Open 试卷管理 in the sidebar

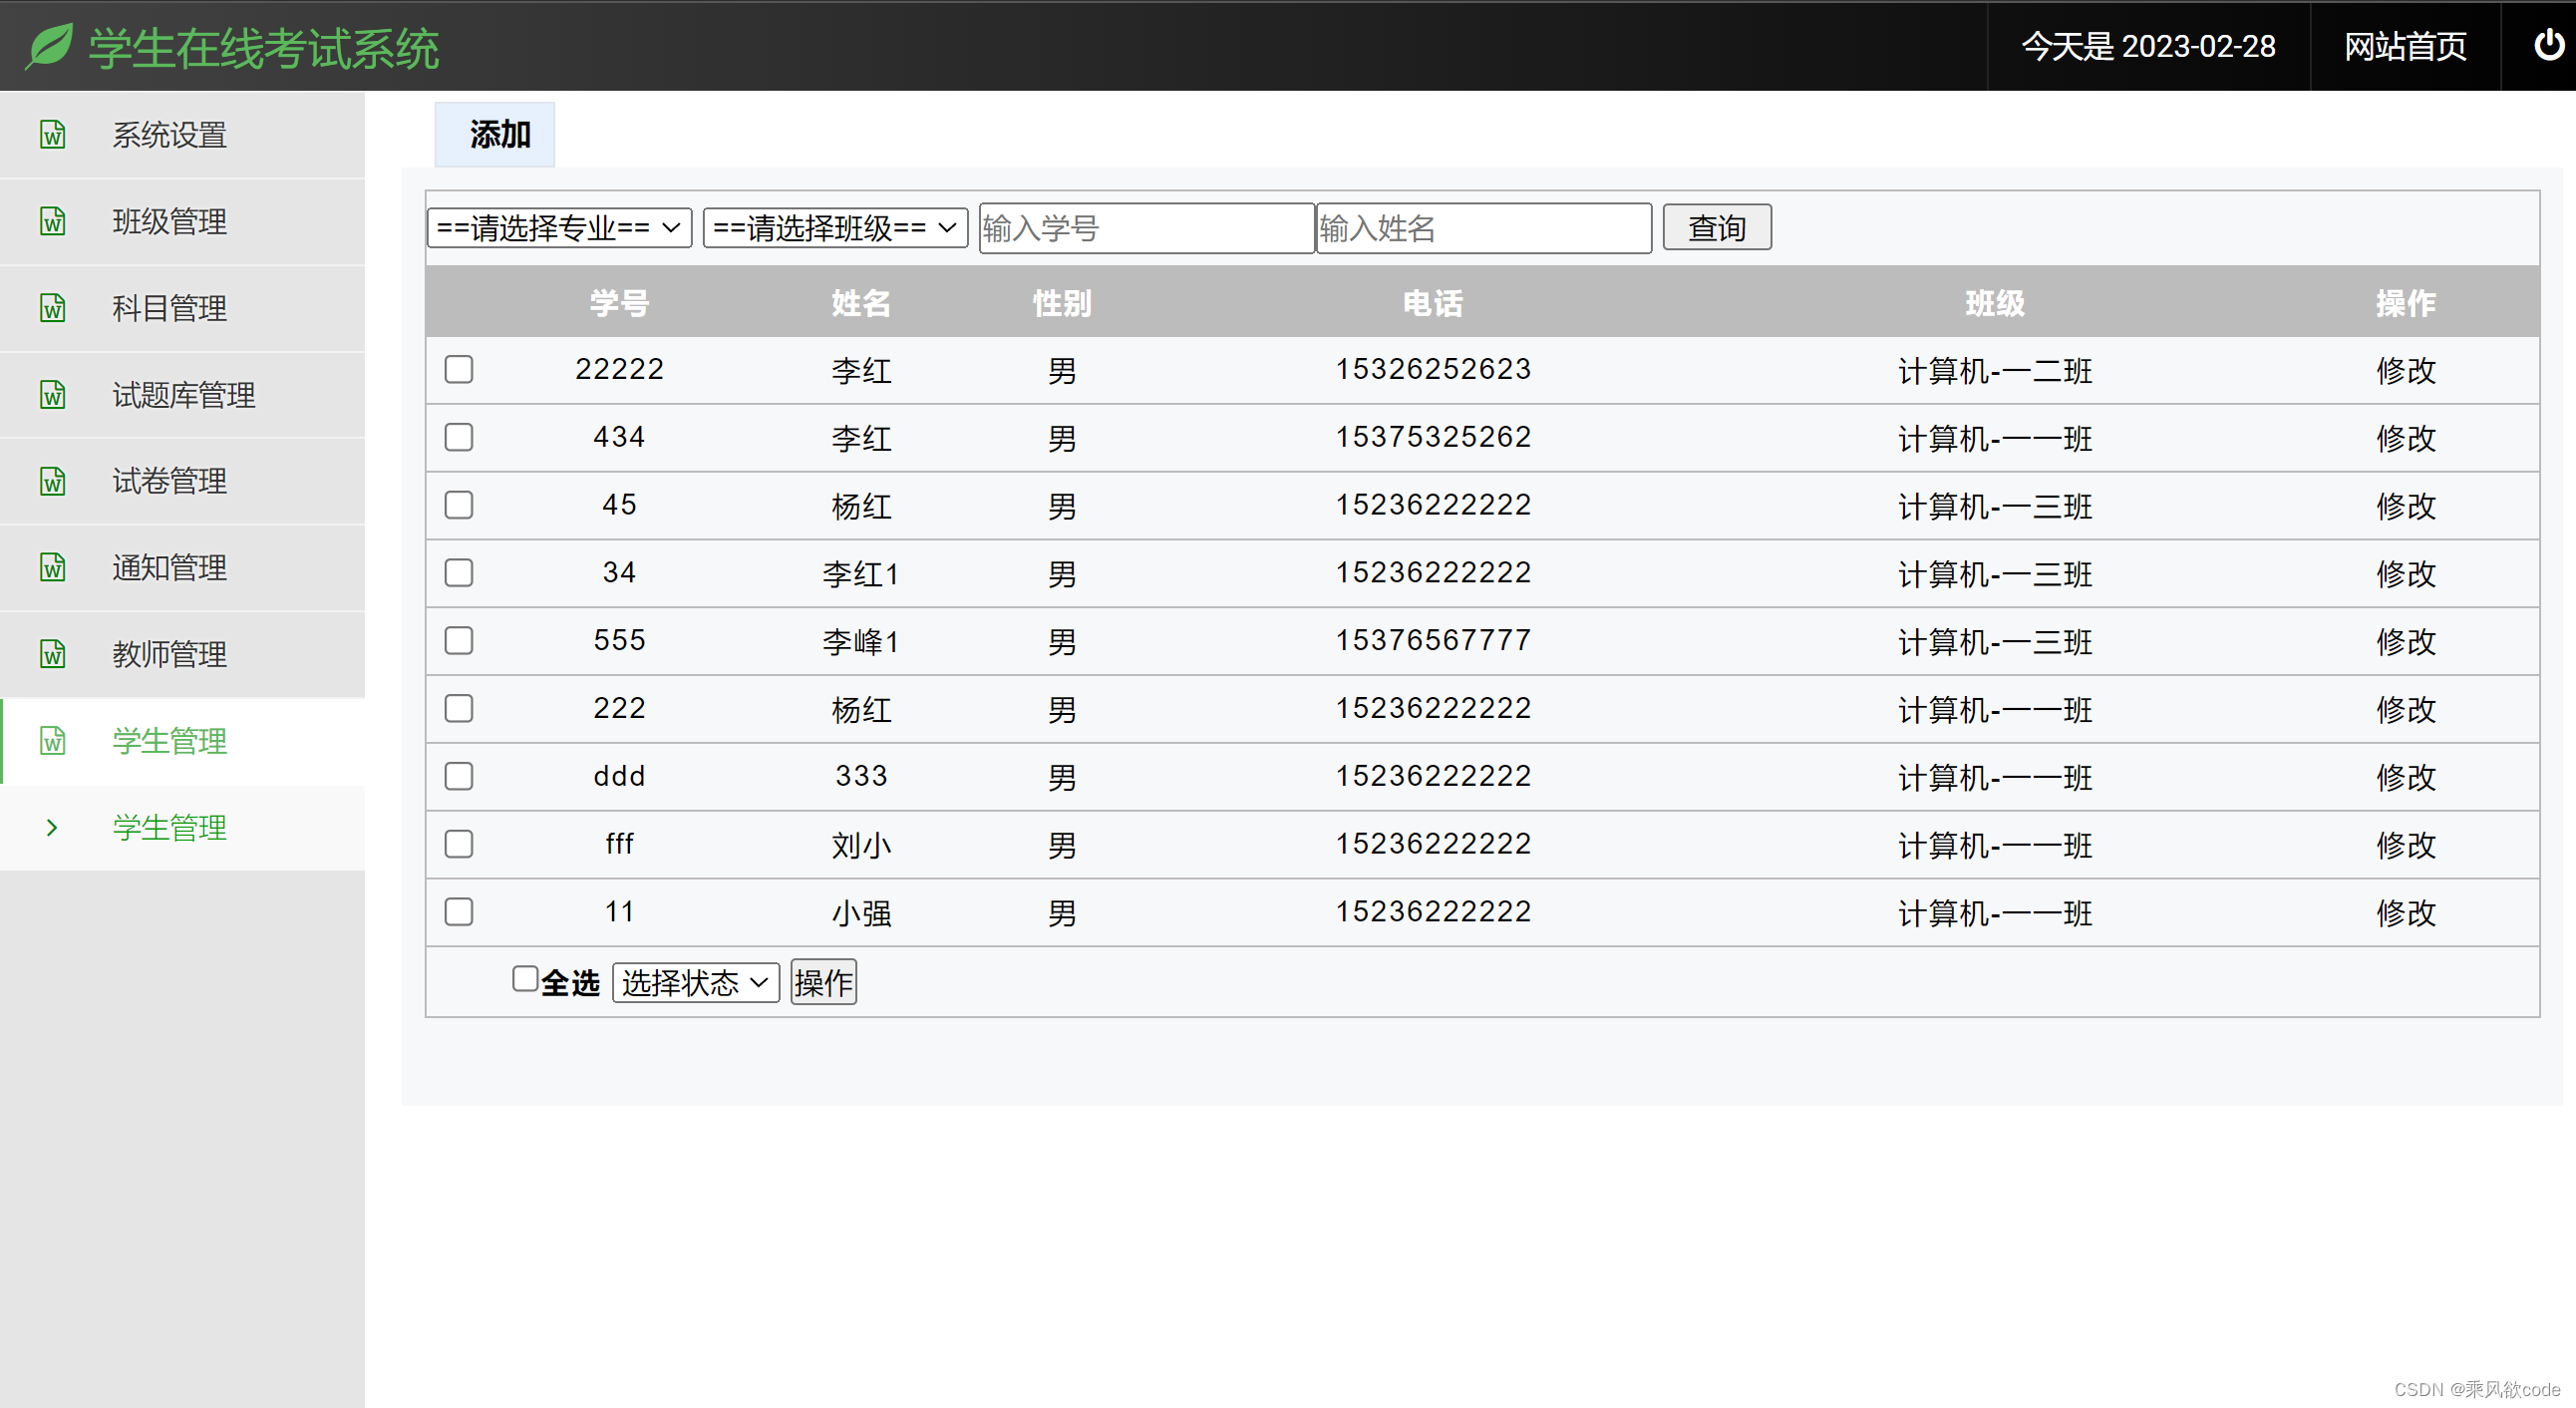pyautogui.click(x=169, y=481)
